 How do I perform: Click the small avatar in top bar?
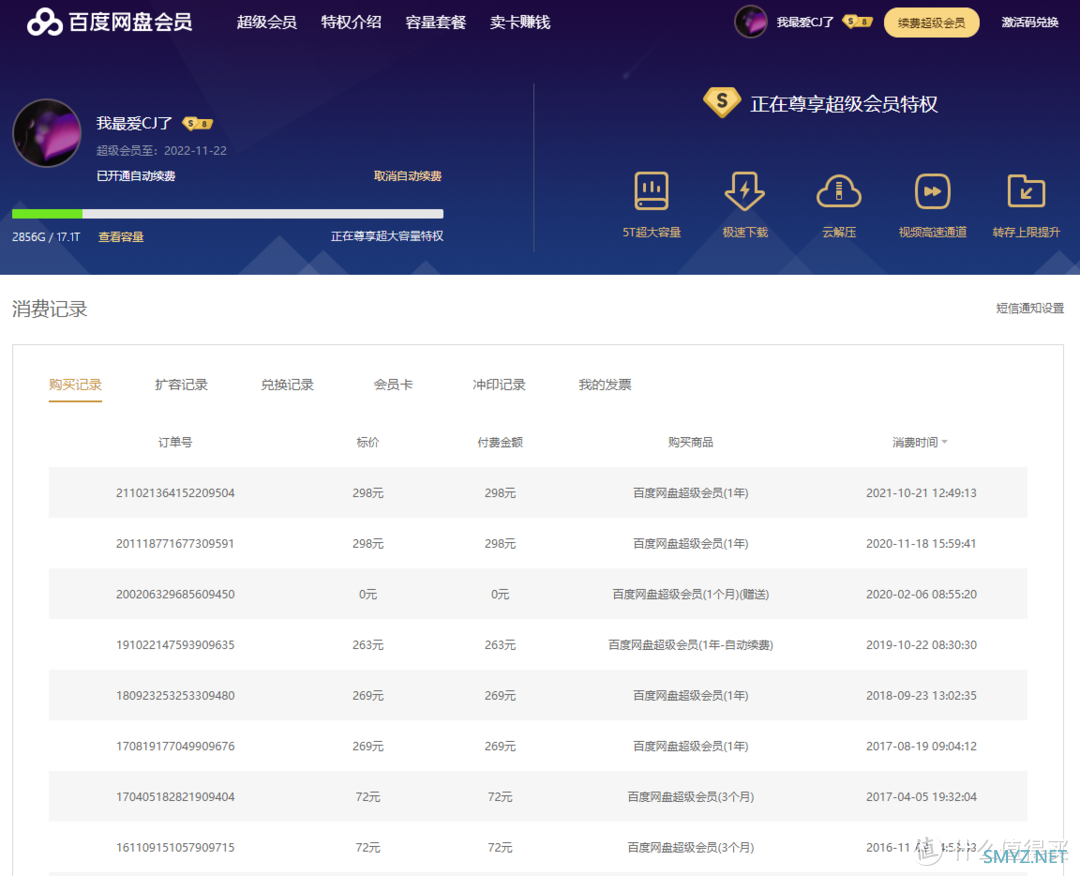click(x=750, y=22)
